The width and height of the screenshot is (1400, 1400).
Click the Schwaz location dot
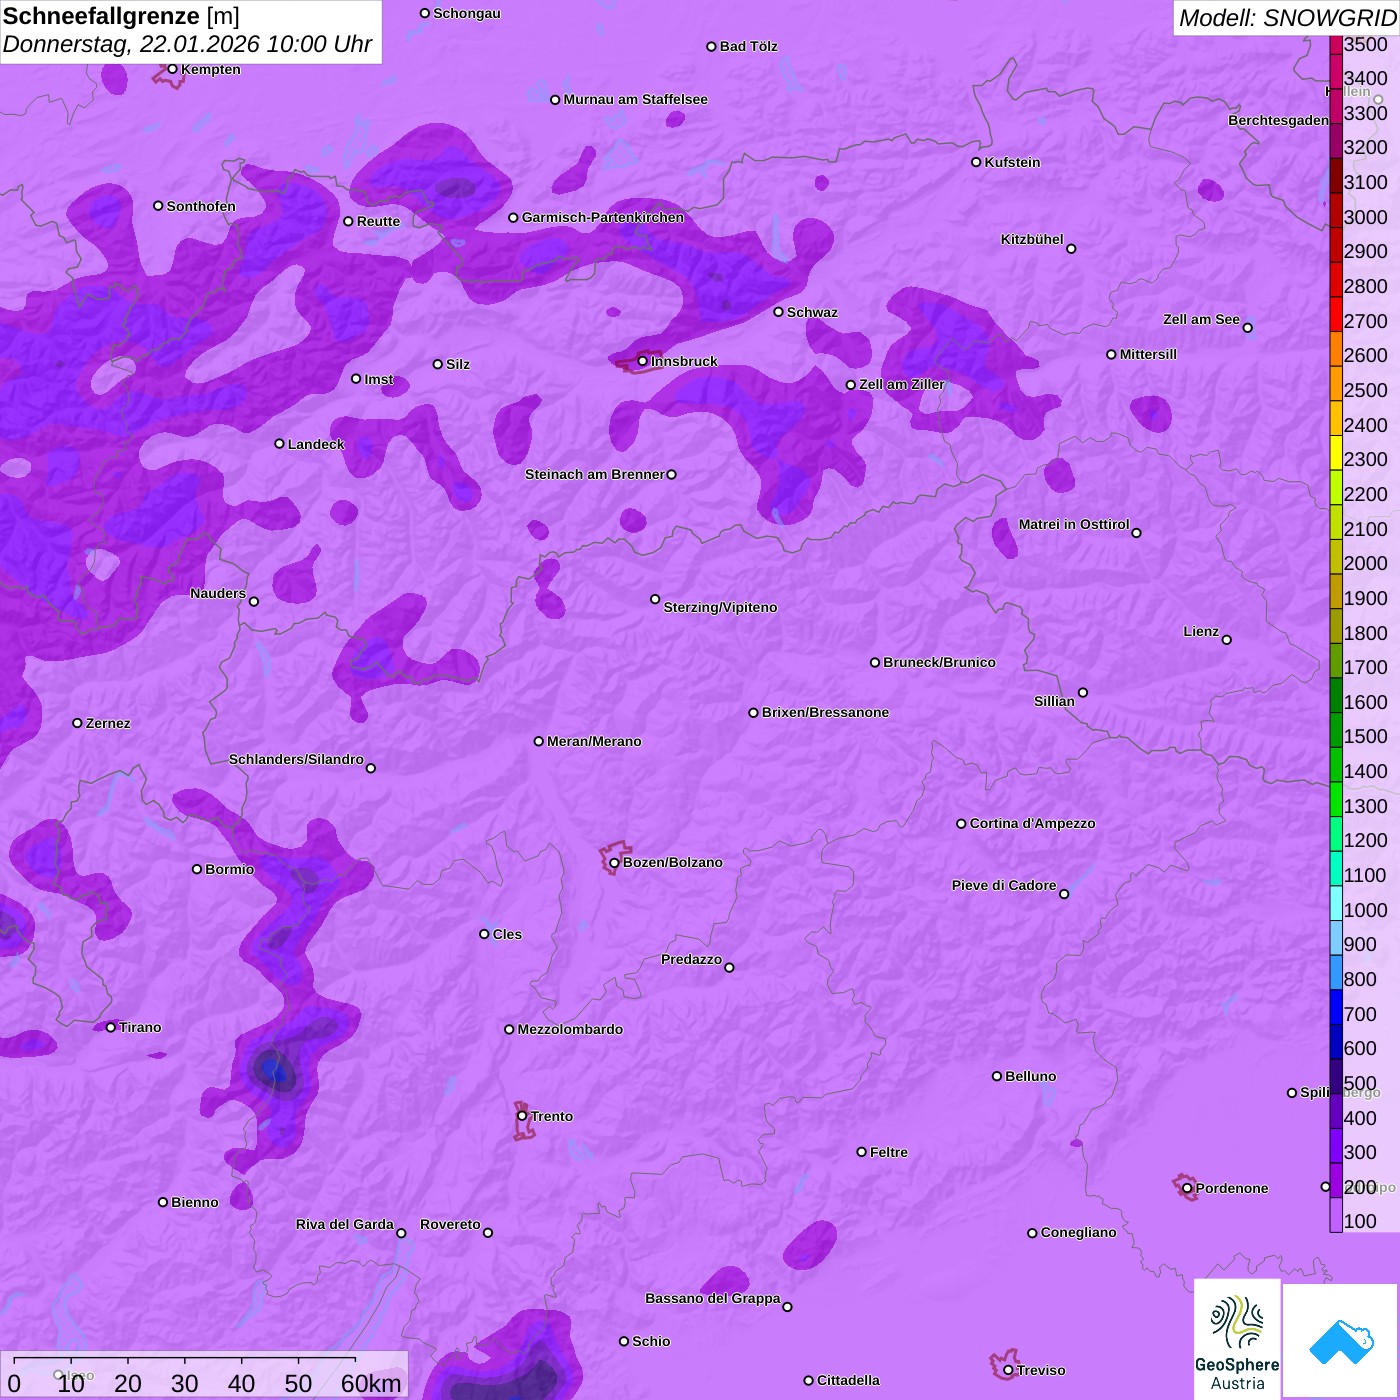tap(779, 312)
